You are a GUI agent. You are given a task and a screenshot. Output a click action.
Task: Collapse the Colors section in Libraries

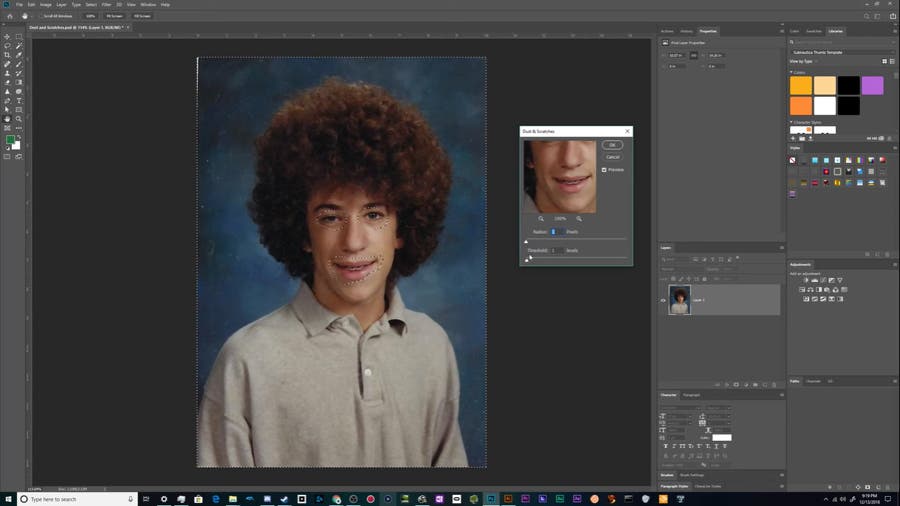791,72
